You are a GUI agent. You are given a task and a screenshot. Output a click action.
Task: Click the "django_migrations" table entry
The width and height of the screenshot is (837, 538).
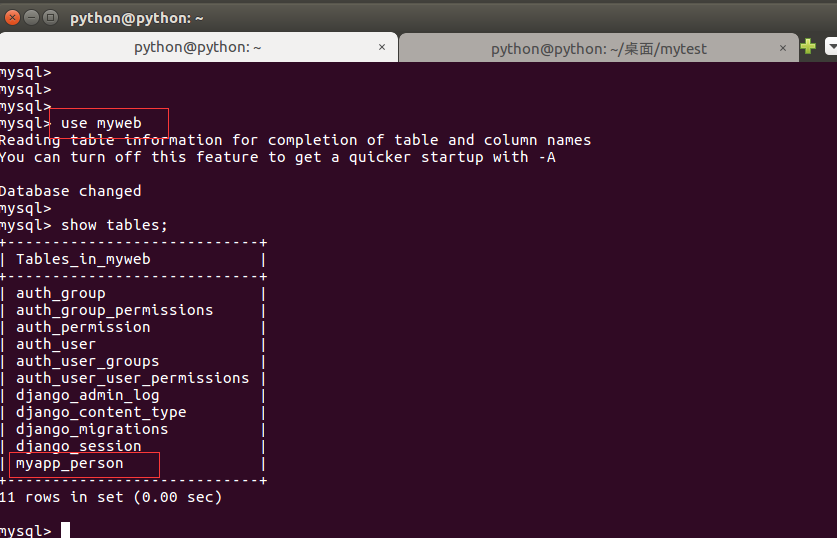click(x=92, y=429)
